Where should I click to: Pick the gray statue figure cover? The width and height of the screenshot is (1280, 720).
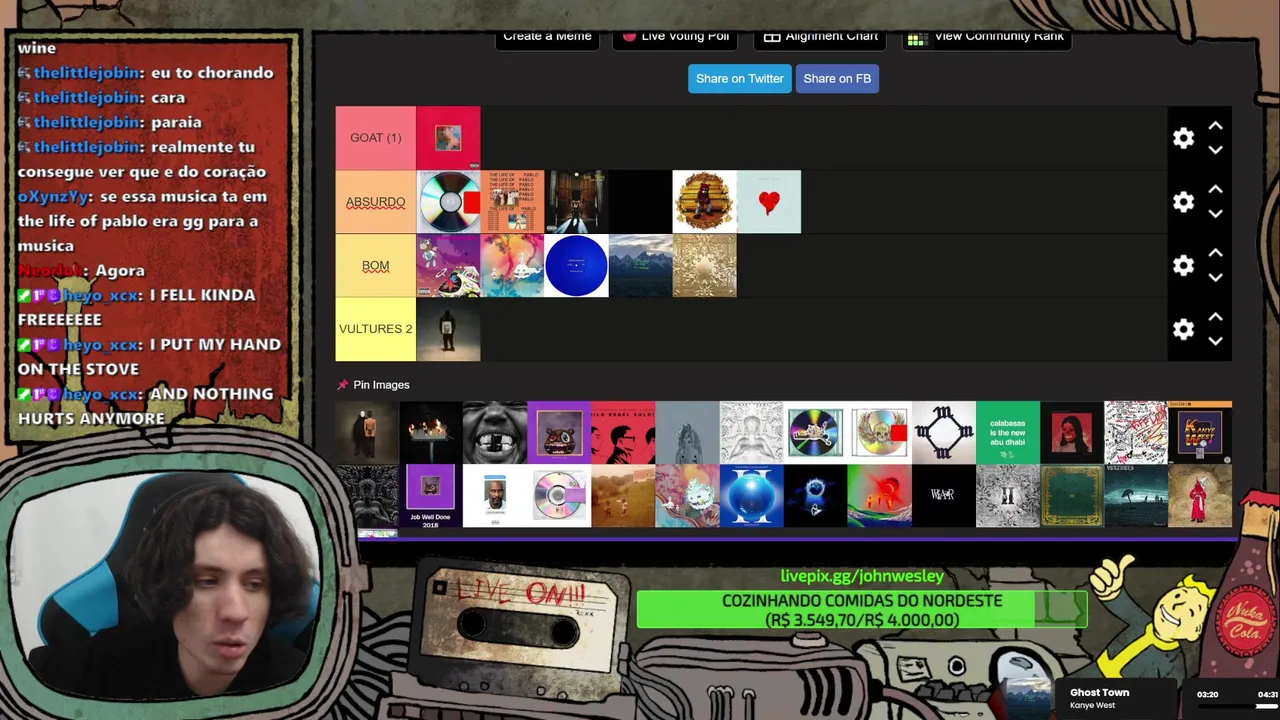(x=687, y=433)
